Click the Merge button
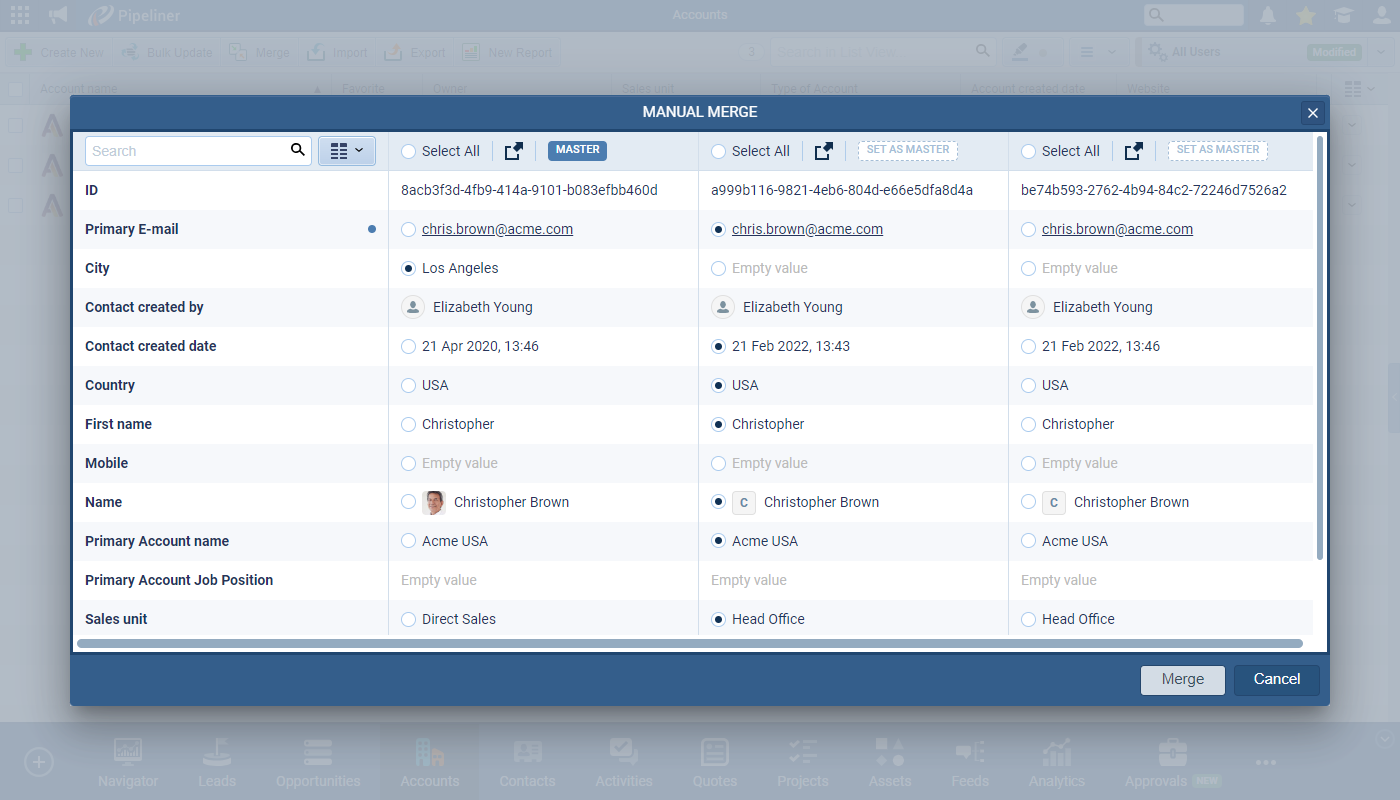Screen dimensions: 1400x800 1182,679
